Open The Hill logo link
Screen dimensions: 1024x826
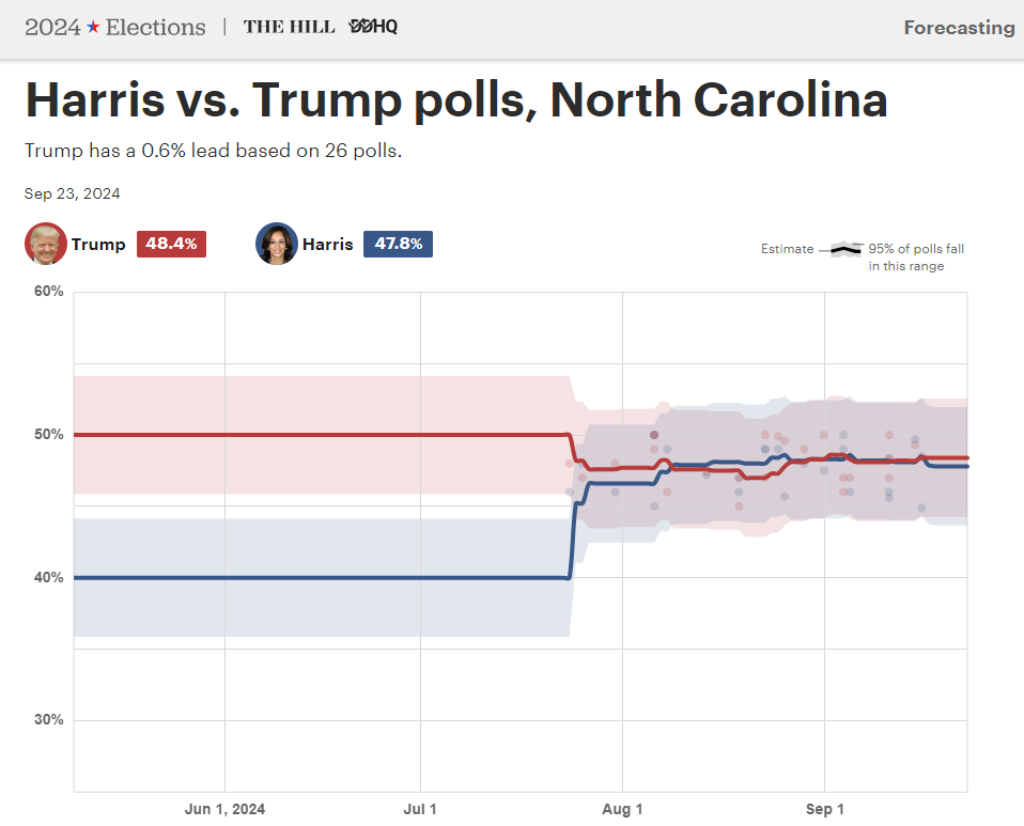click(x=289, y=27)
